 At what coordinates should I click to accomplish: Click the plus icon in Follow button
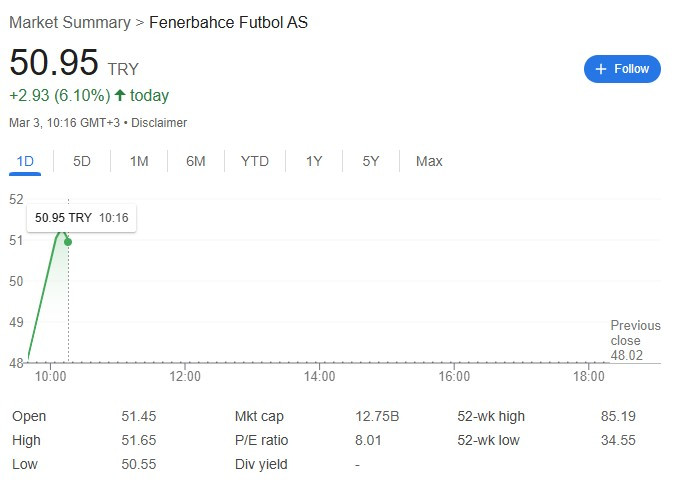[601, 69]
